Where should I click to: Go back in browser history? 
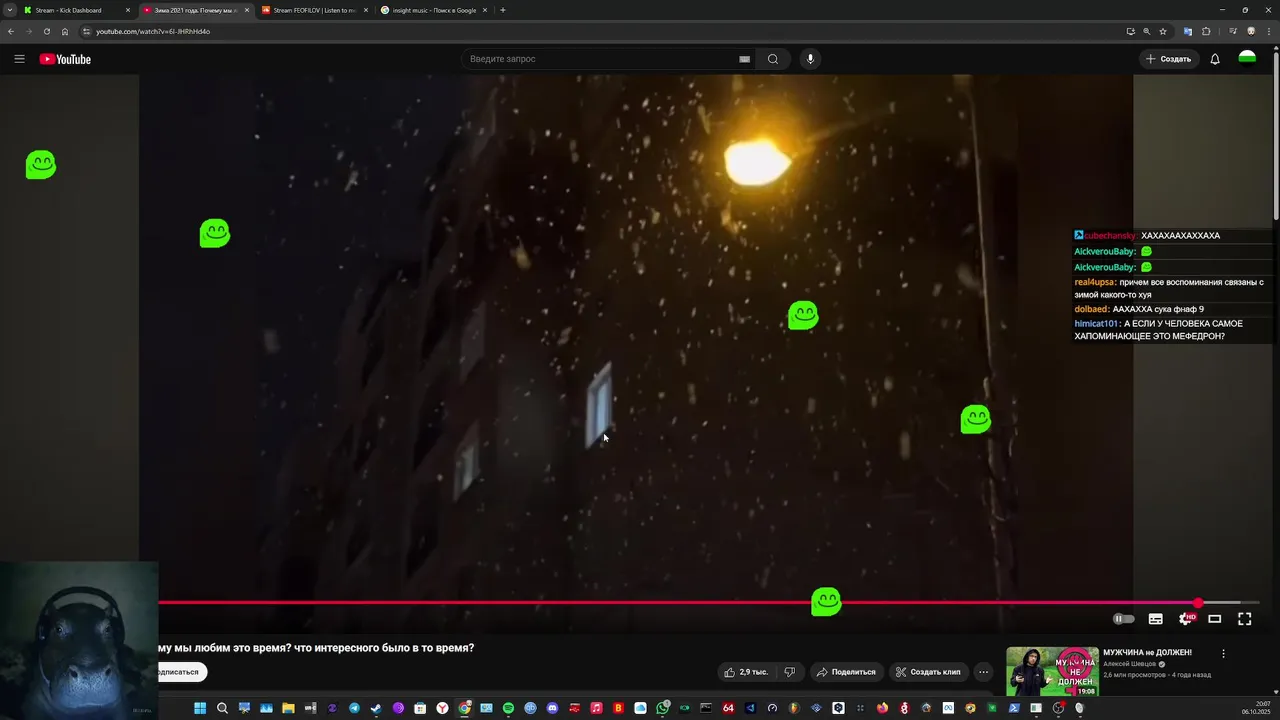pos(11,31)
